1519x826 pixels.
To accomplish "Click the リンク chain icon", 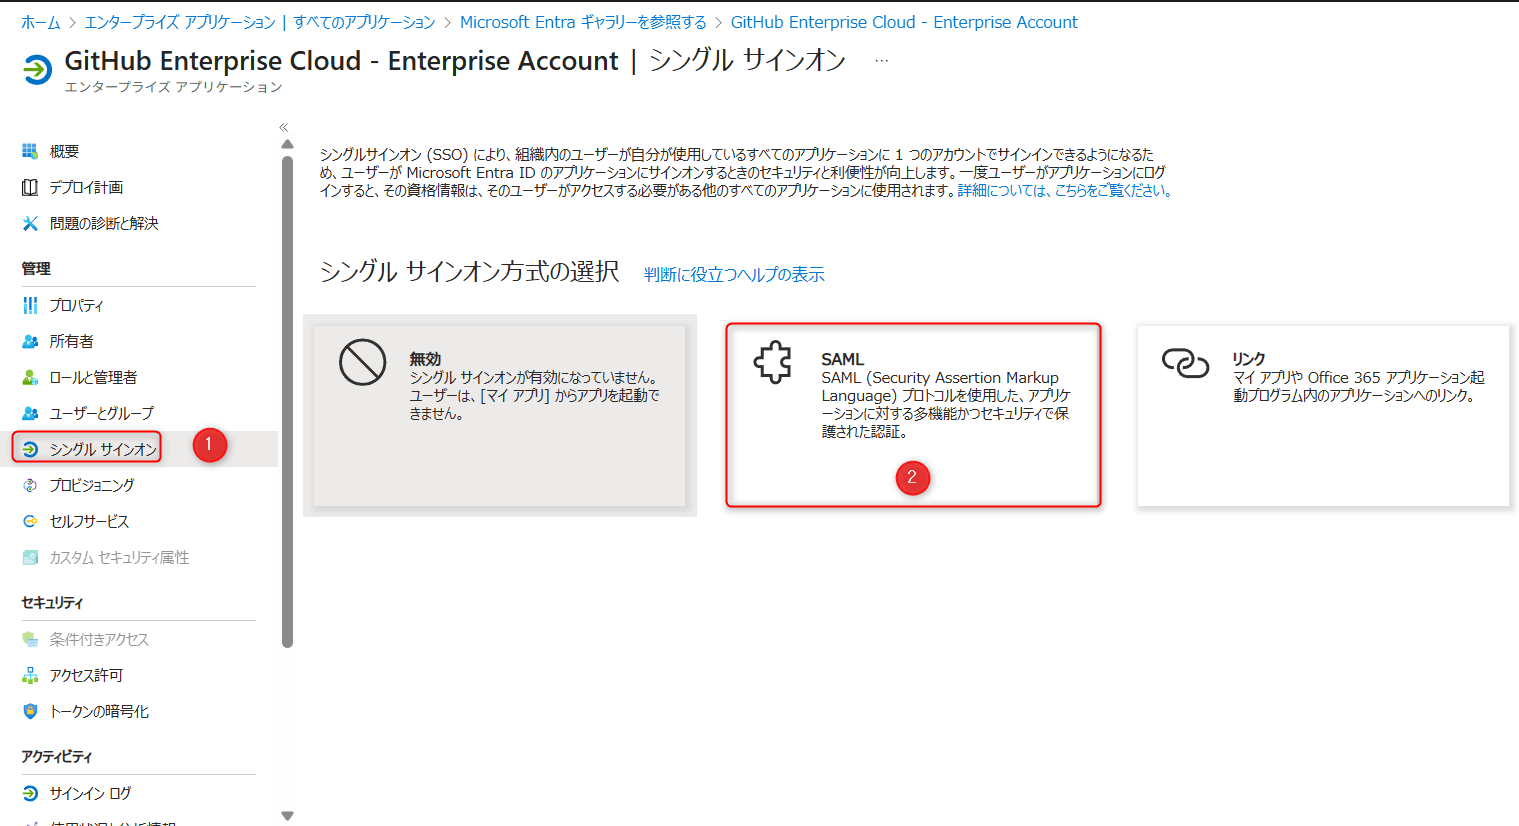I will (x=1185, y=363).
